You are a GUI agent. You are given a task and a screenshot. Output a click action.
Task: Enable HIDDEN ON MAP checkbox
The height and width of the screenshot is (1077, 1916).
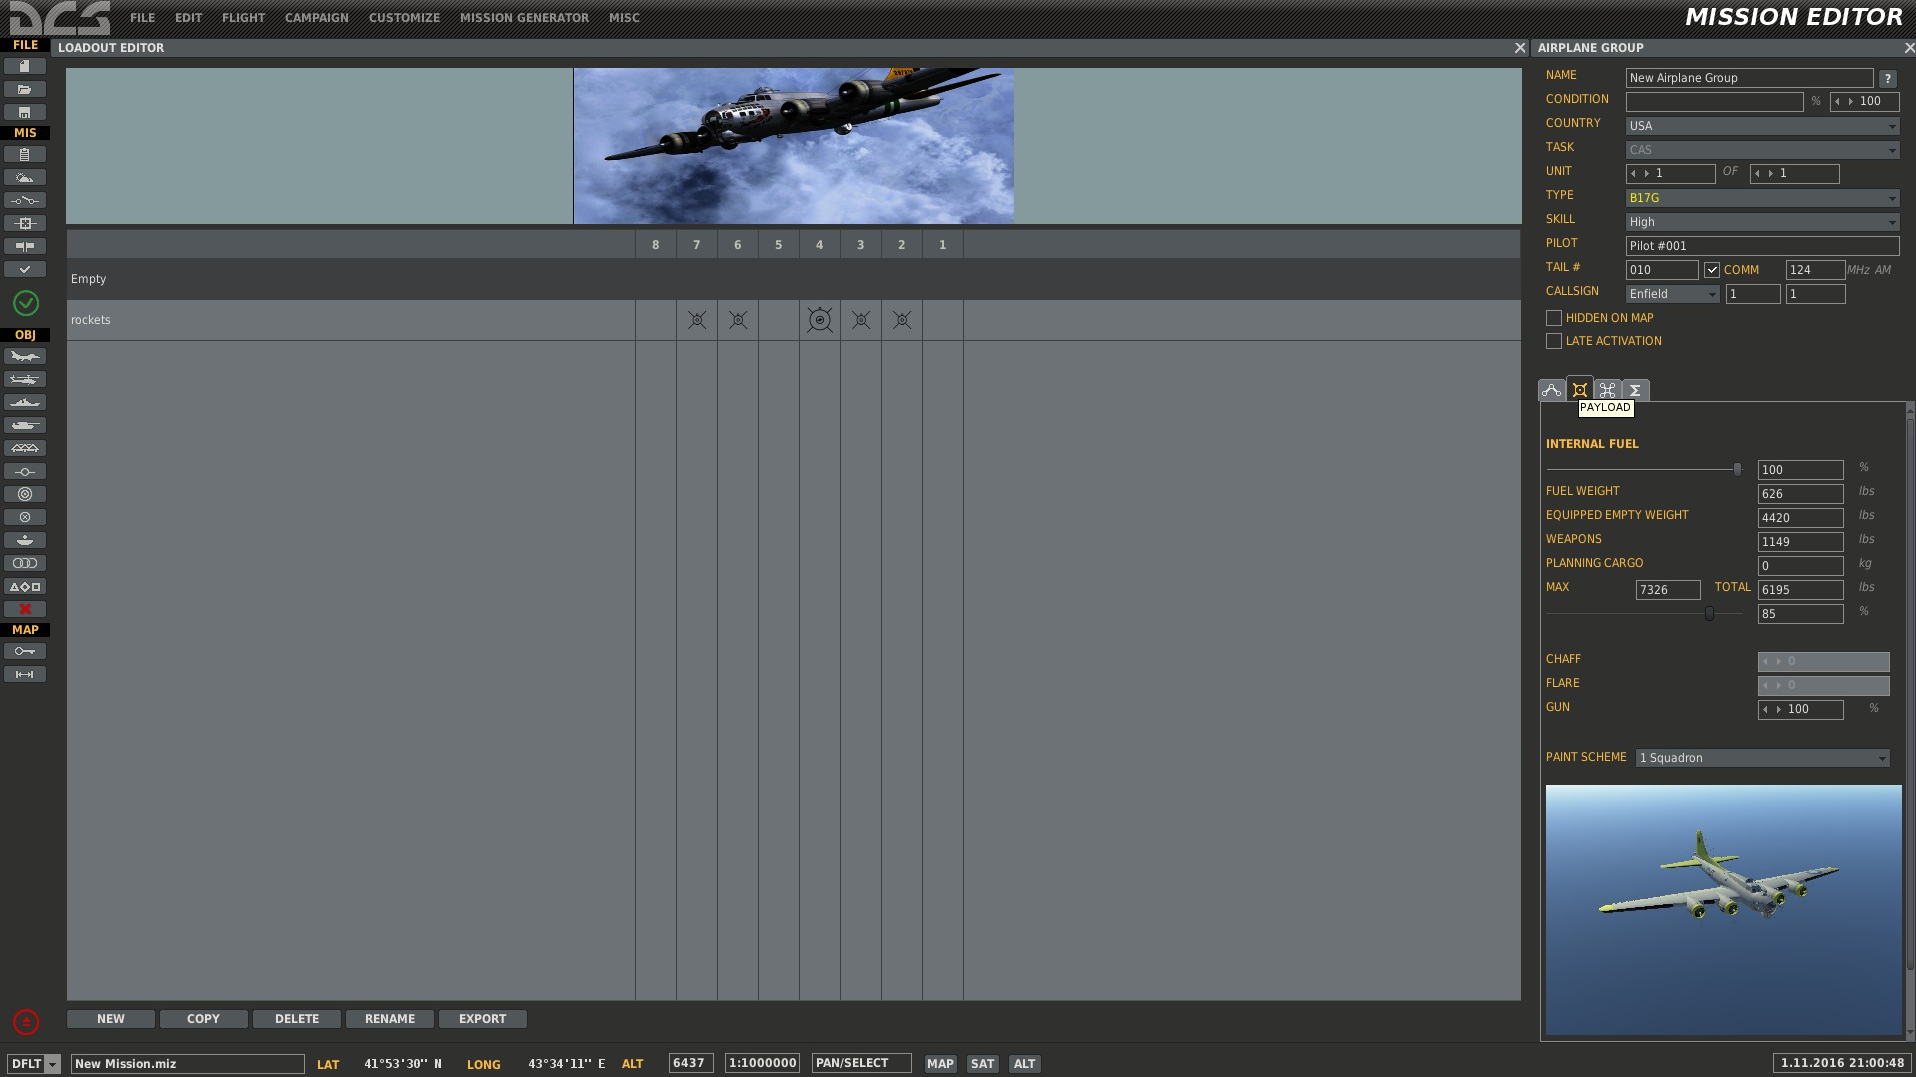1554,318
